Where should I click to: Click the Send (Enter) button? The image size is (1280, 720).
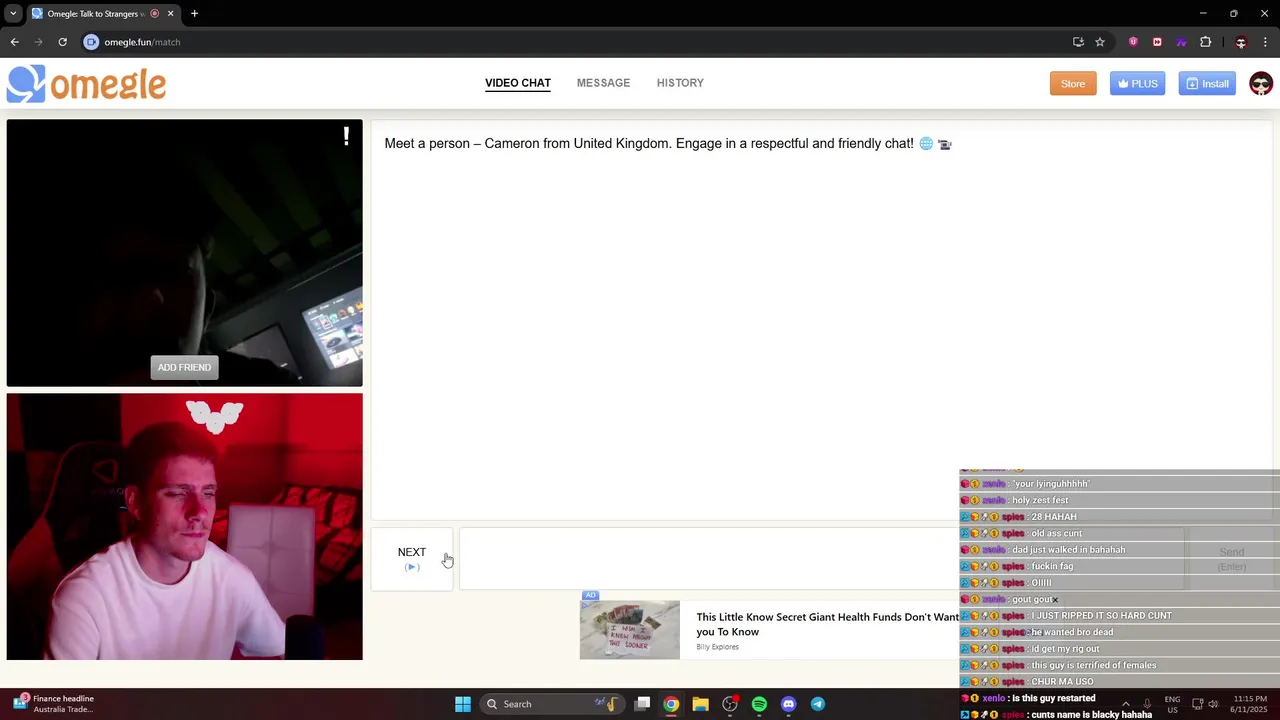pyautogui.click(x=1231, y=559)
